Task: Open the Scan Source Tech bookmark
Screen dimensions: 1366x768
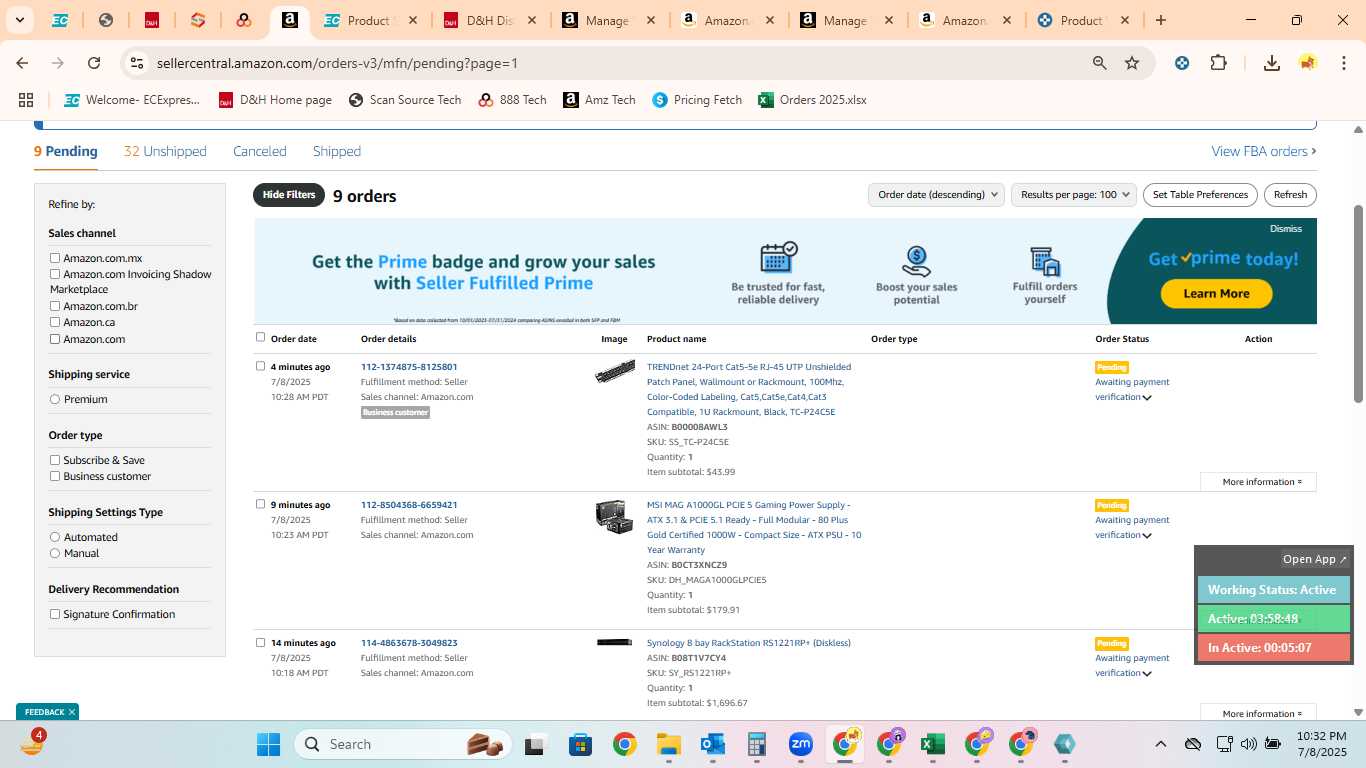Action: pyautogui.click(x=404, y=100)
